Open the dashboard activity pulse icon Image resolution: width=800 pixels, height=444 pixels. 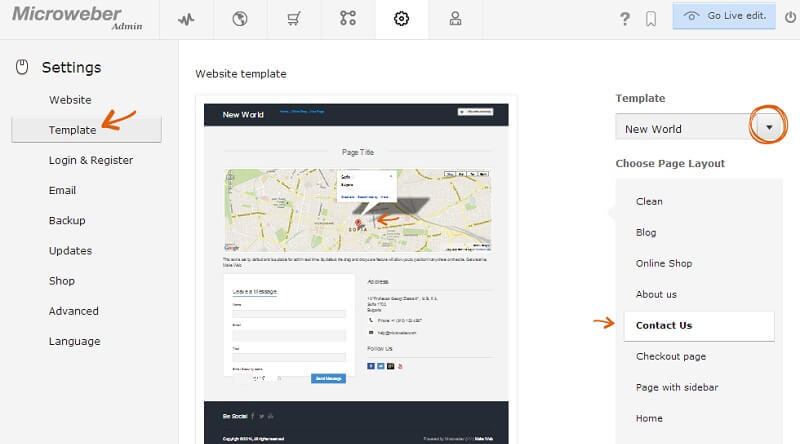pyautogui.click(x=186, y=19)
